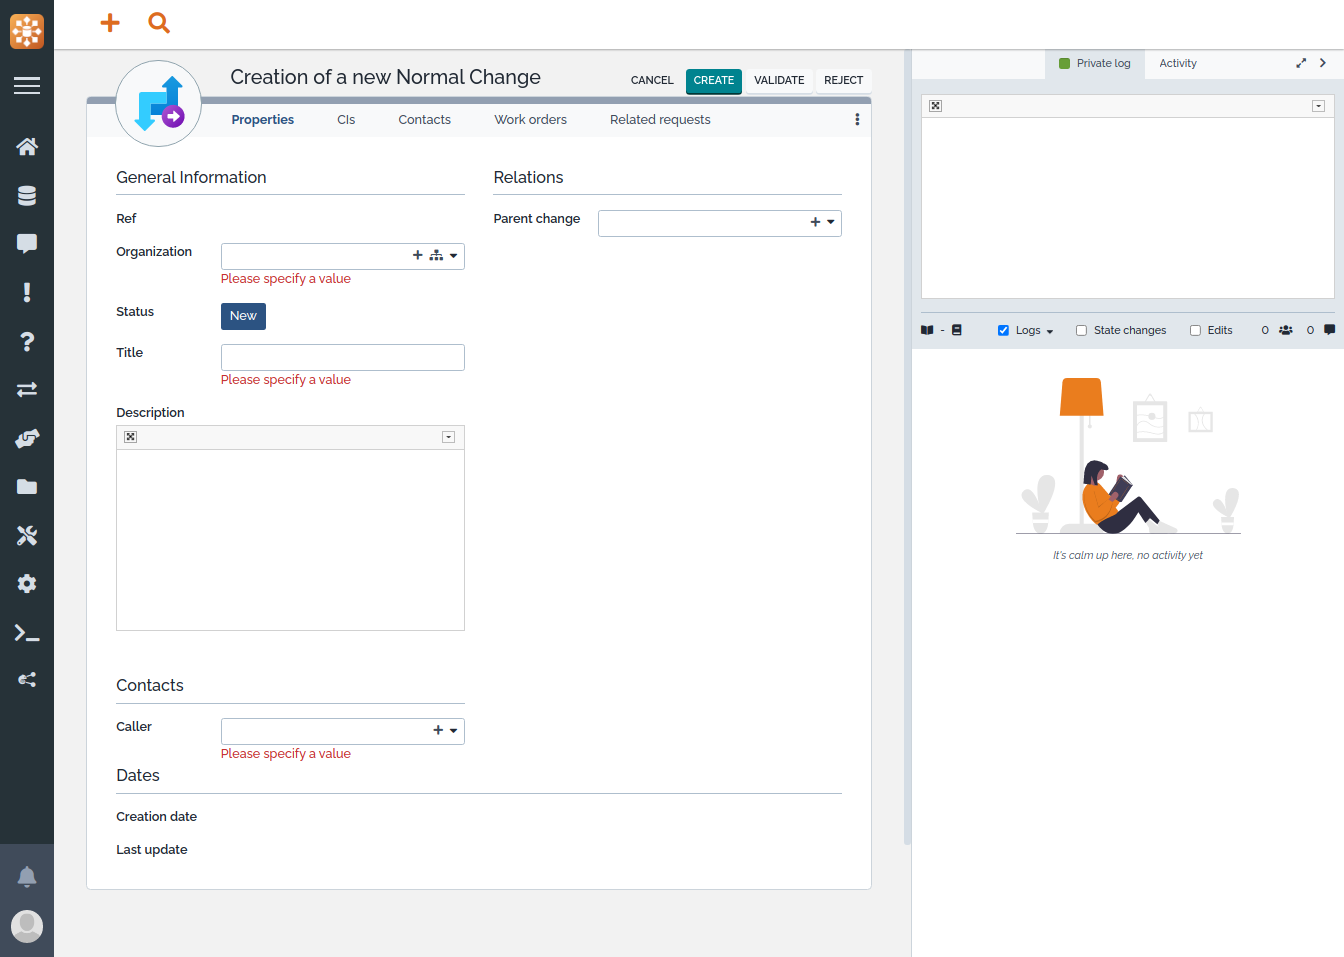The image size is (1344, 957).
Task: Click the CANCEL button
Action: (x=652, y=81)
